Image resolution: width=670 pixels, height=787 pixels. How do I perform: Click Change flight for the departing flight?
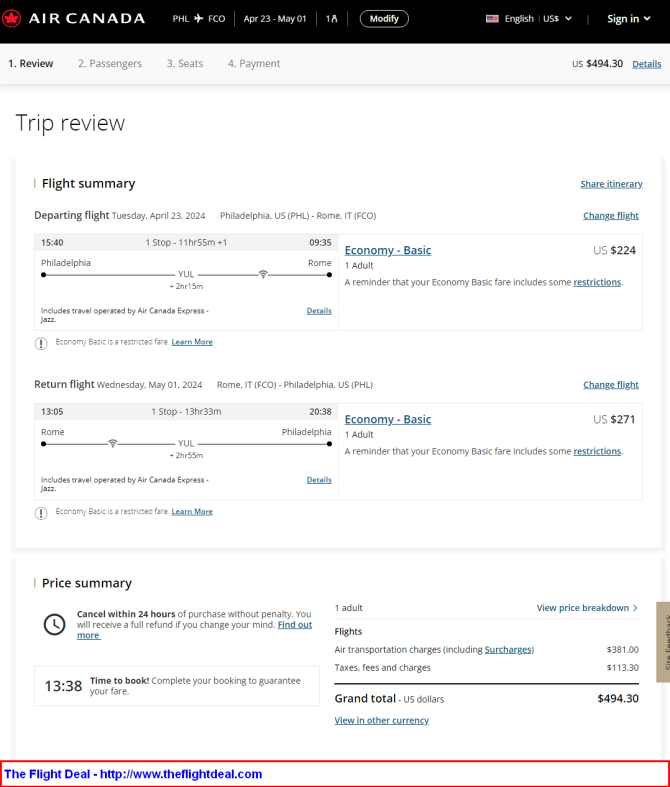pos(611,216)
